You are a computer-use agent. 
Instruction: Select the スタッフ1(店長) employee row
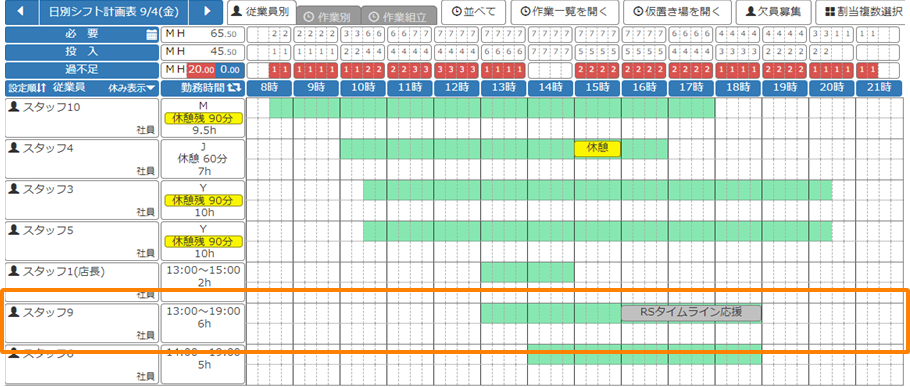82,281
